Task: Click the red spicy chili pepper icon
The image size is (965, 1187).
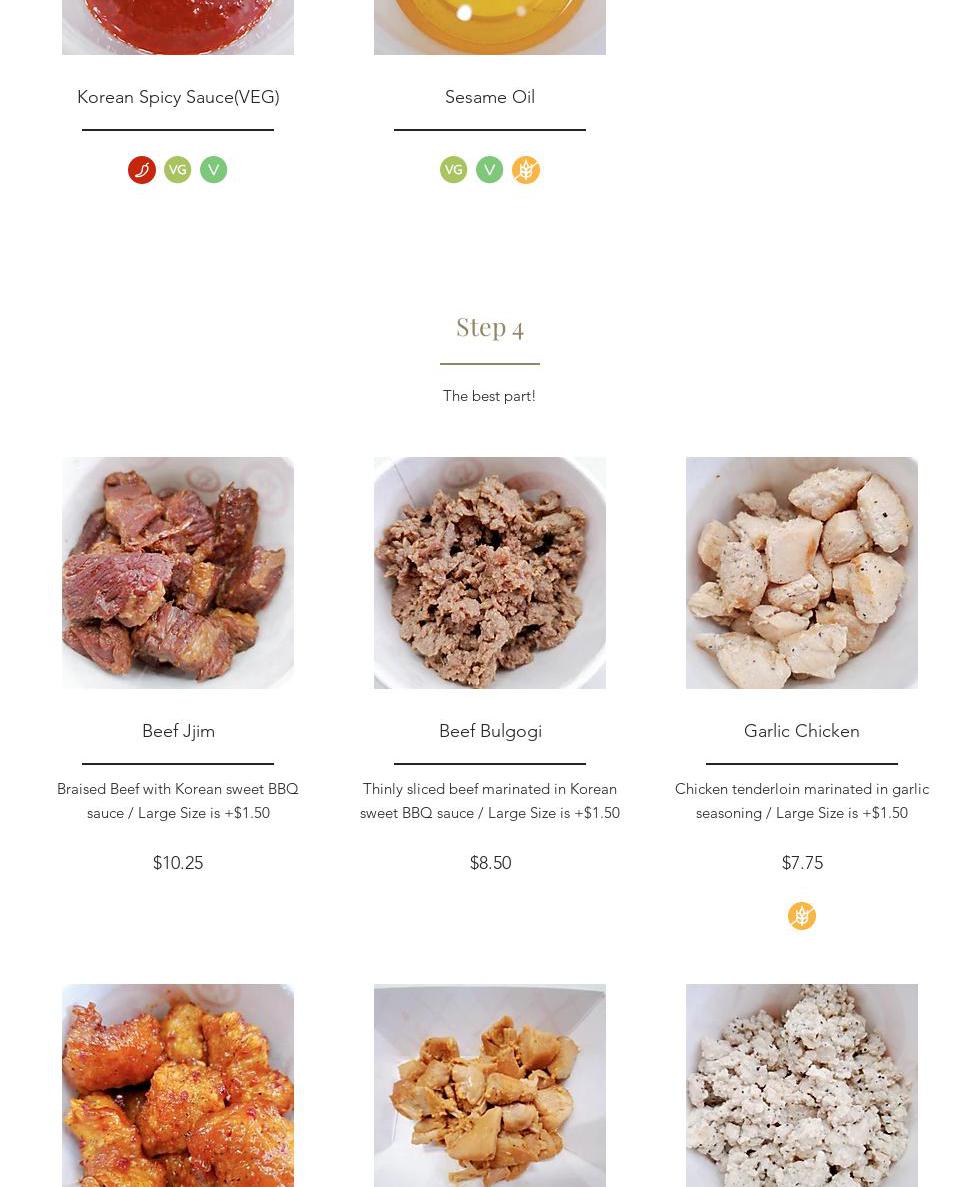Action: pos(142,170)
